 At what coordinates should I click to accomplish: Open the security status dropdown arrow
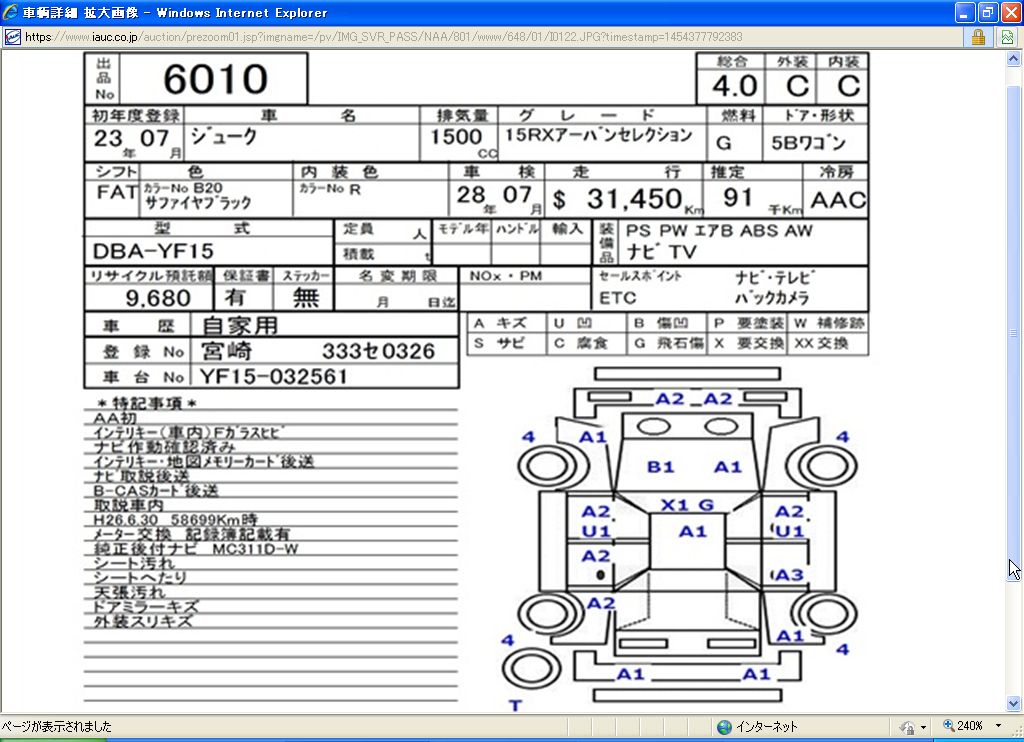[x=923, y=727]
